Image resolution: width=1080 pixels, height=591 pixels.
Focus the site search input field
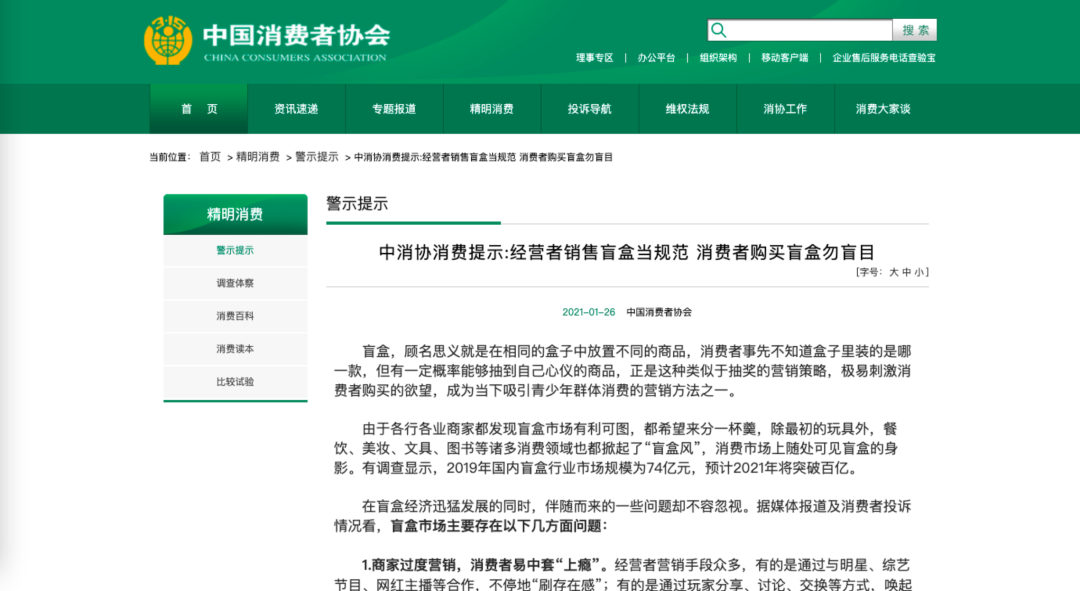(800, 30)
